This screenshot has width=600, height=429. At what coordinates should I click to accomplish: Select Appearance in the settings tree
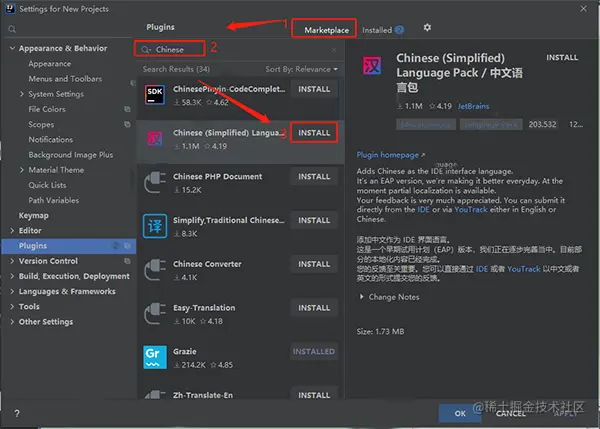[x=49, y=64]
